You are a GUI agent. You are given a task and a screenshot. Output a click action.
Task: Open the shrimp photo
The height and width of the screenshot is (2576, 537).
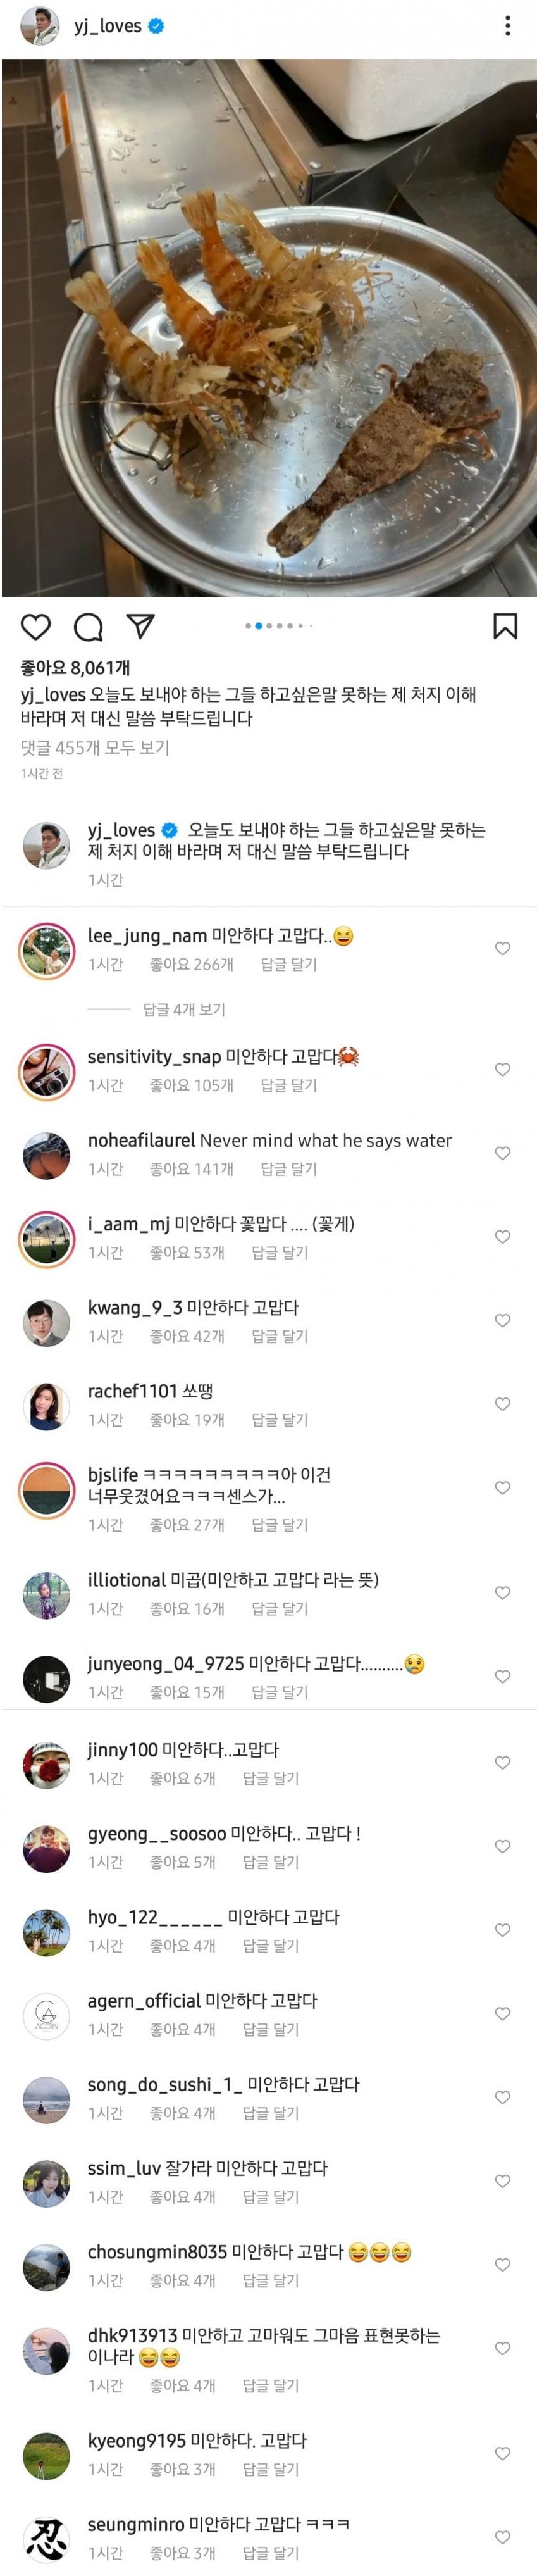click(268, 328)
